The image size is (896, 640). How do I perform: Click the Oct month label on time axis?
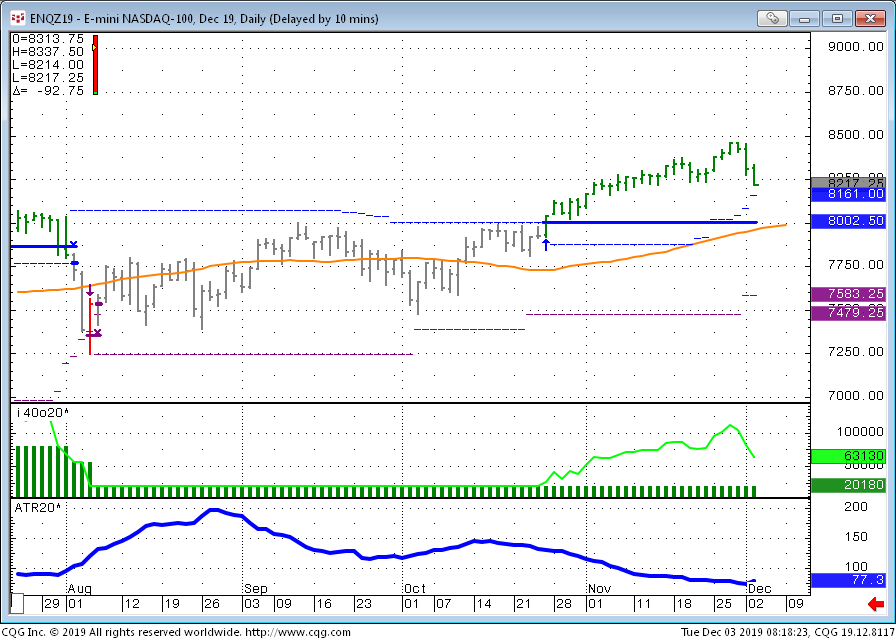click(414, 589)
